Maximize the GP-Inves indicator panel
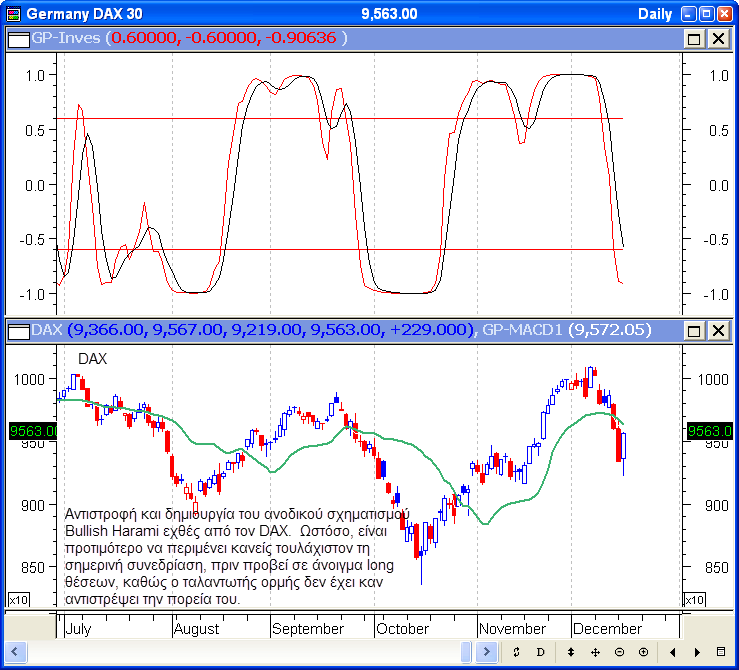 pyautogui.click(x=695, y=38)
